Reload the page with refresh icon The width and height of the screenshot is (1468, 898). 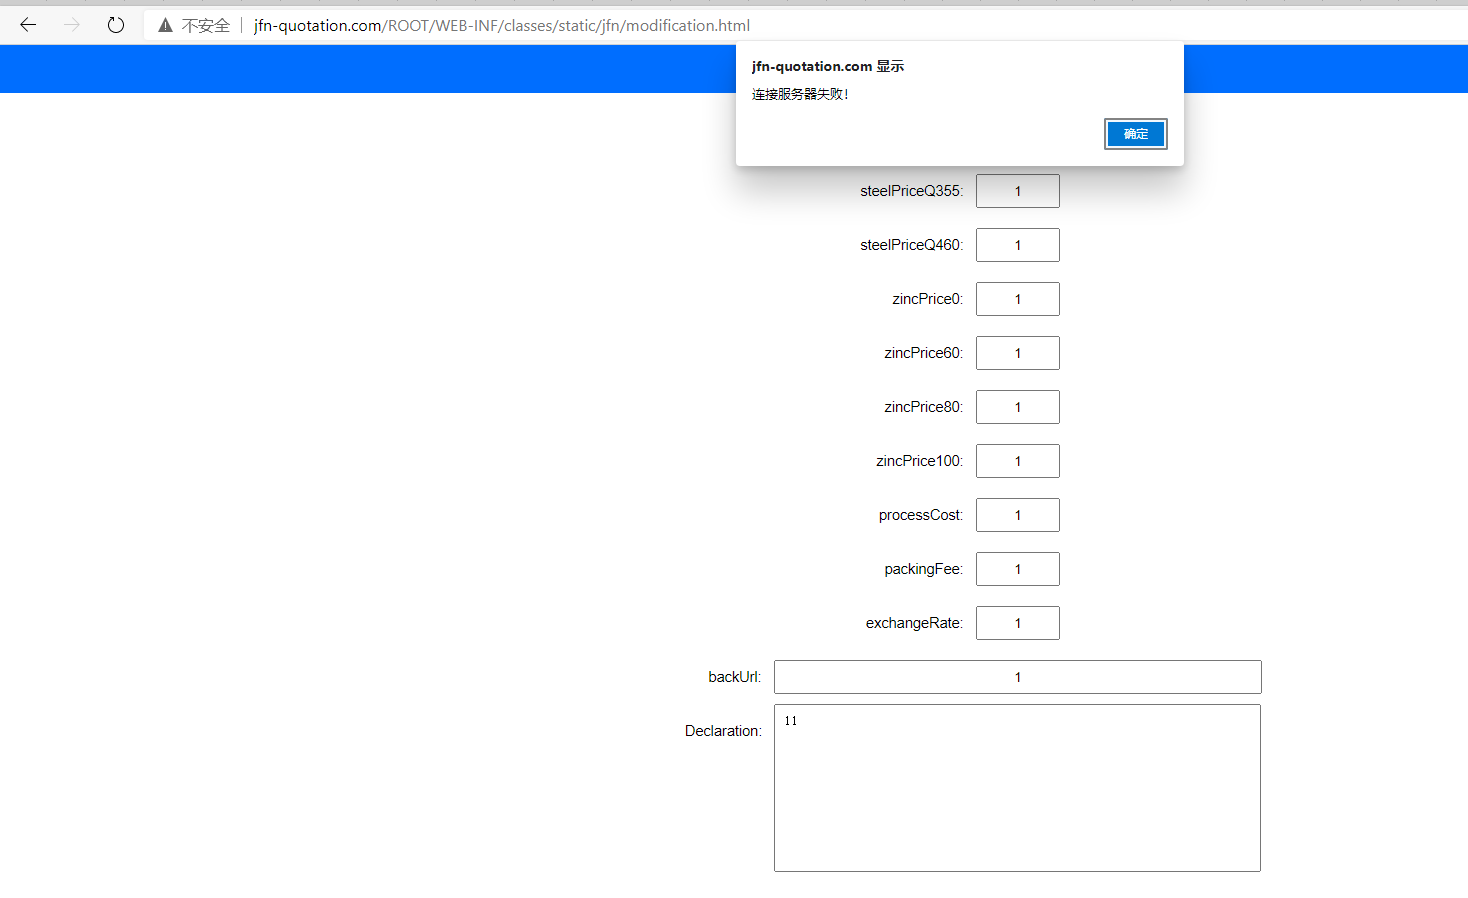tap(116, 25)
